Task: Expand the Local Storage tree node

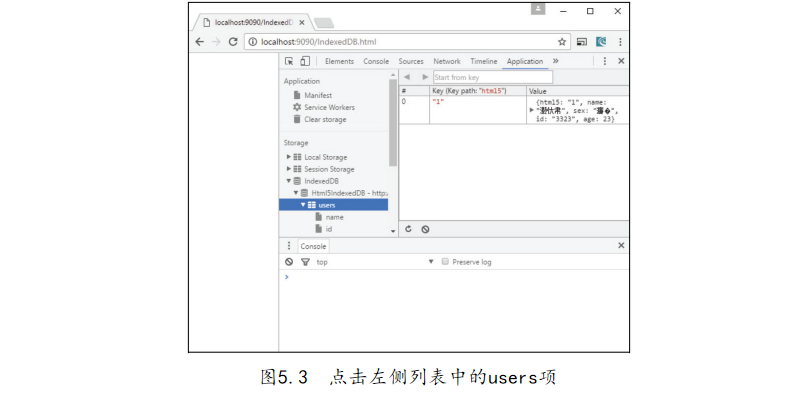Action: (289, 157)
